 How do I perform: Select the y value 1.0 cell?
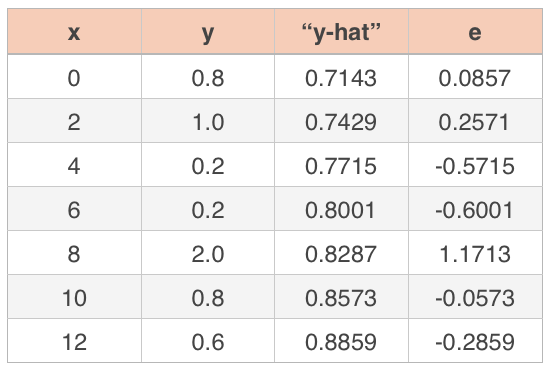coord(208,121)
